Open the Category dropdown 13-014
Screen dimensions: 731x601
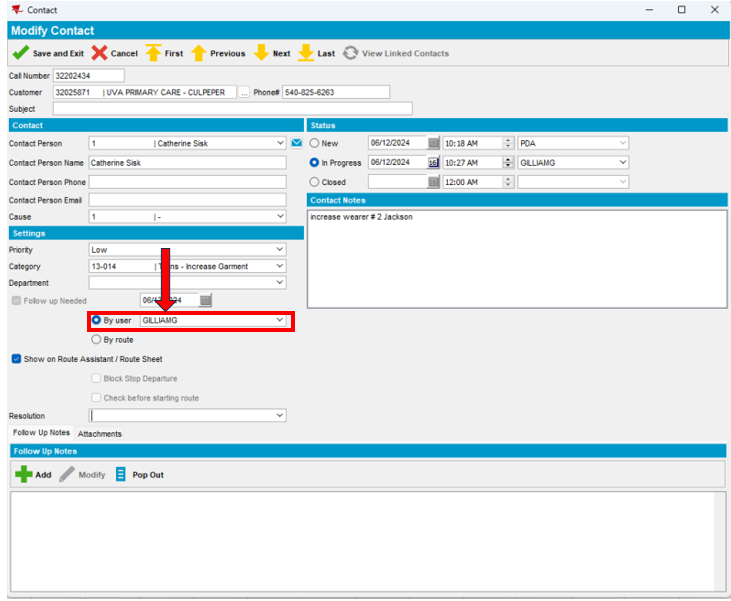coord(280,266)
